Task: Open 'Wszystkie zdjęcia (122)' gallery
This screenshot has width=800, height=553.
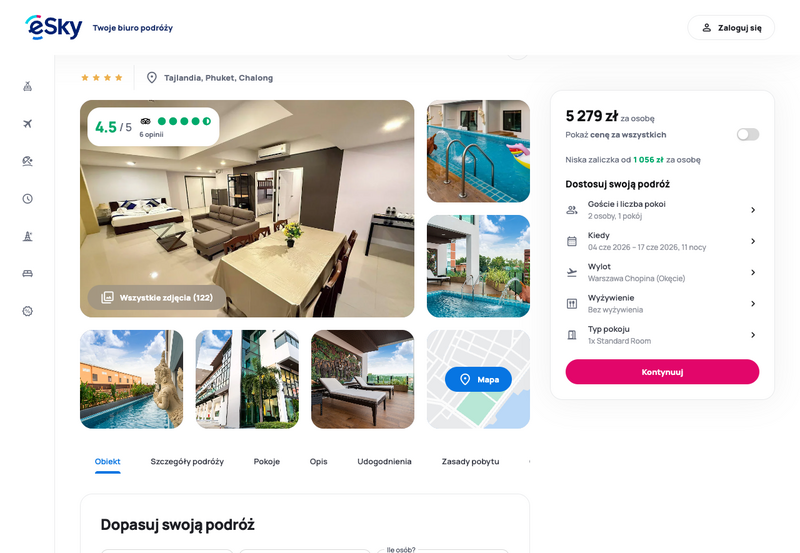Action: tap(157, 297)
